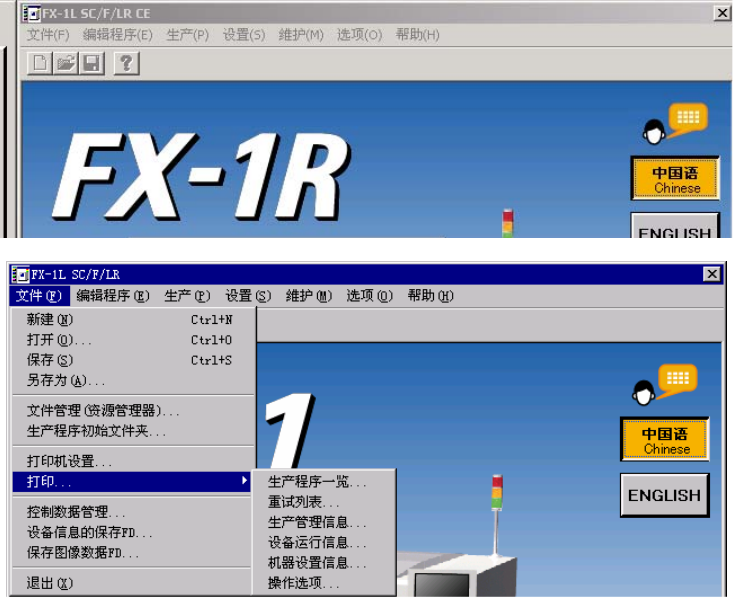Open 选项(O) menu in lower window

click(x=369, y=295)
